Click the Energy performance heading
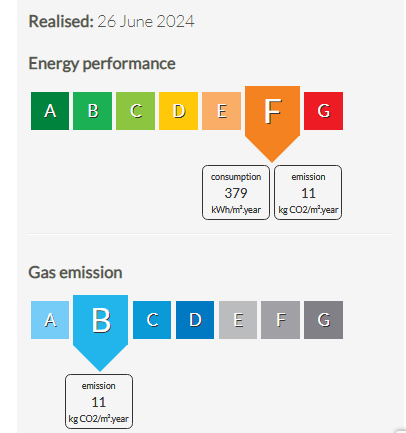The width and height of the screenshot is (406, 433). [102, 64]
